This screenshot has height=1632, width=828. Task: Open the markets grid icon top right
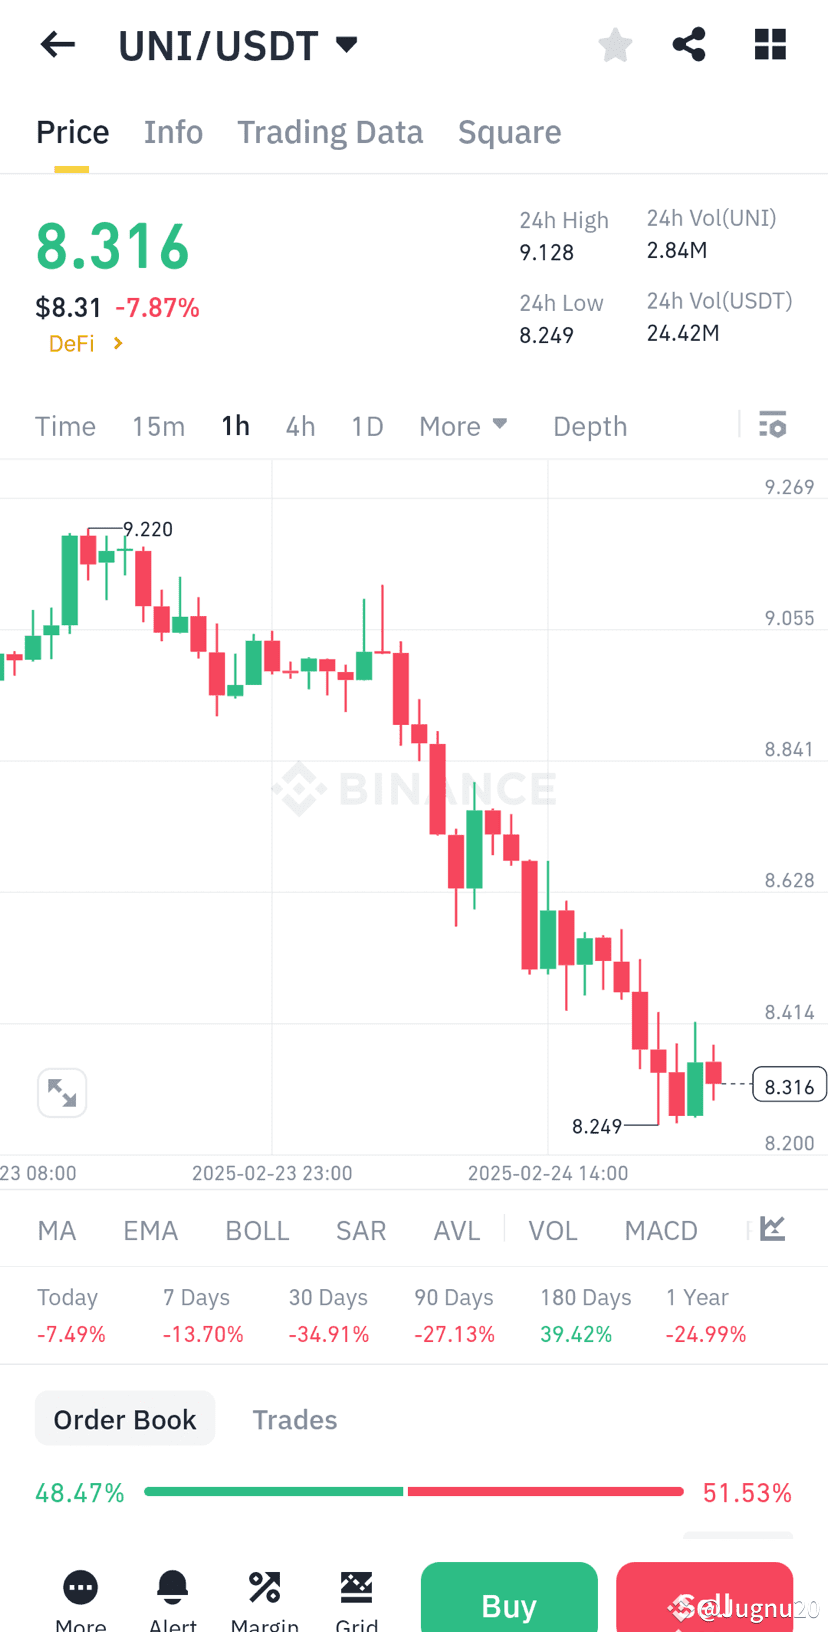pyautogui.click(x=770, y=44)
